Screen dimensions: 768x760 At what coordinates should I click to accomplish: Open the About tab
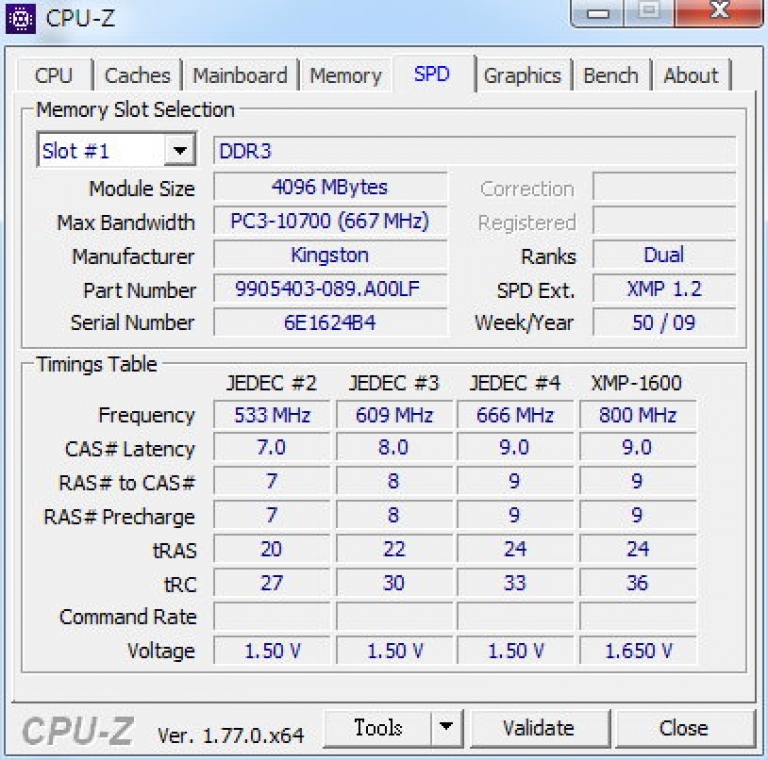691,75
